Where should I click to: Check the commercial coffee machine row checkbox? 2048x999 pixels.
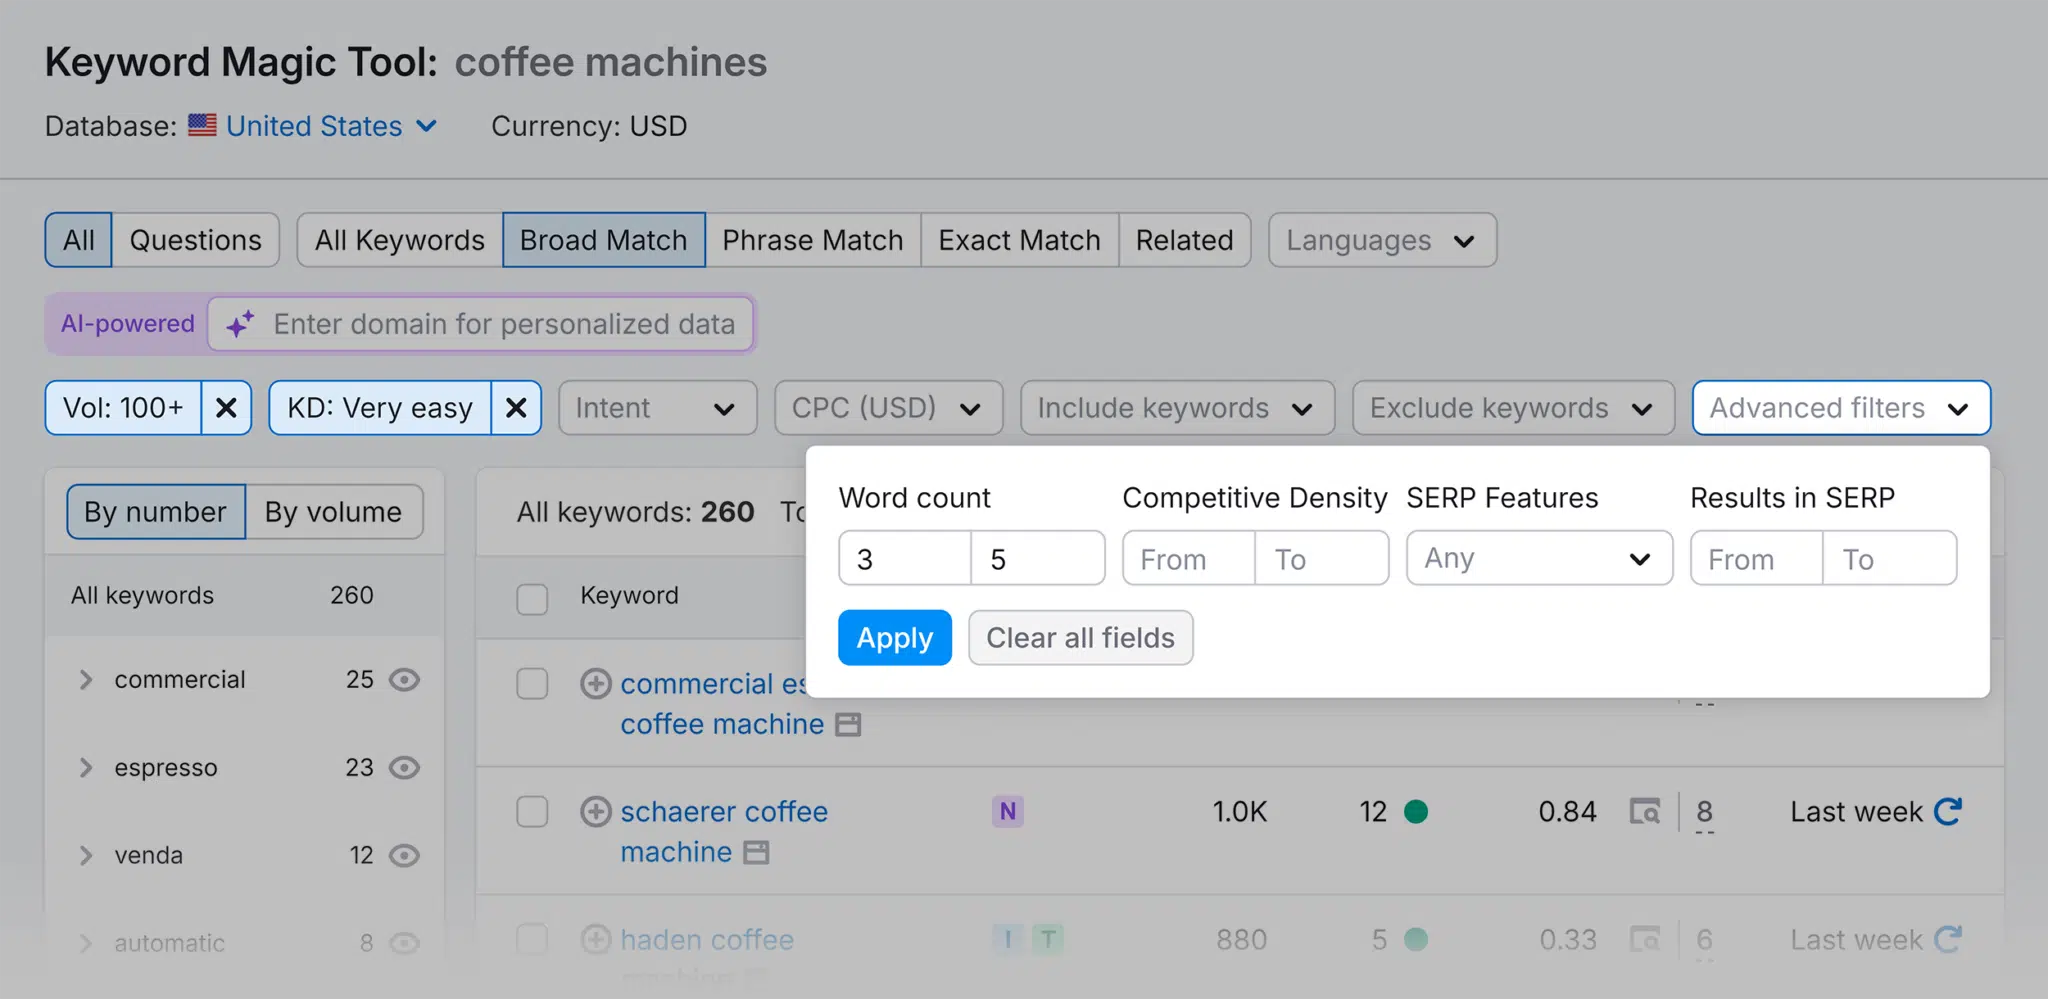[x=532, y=684]
